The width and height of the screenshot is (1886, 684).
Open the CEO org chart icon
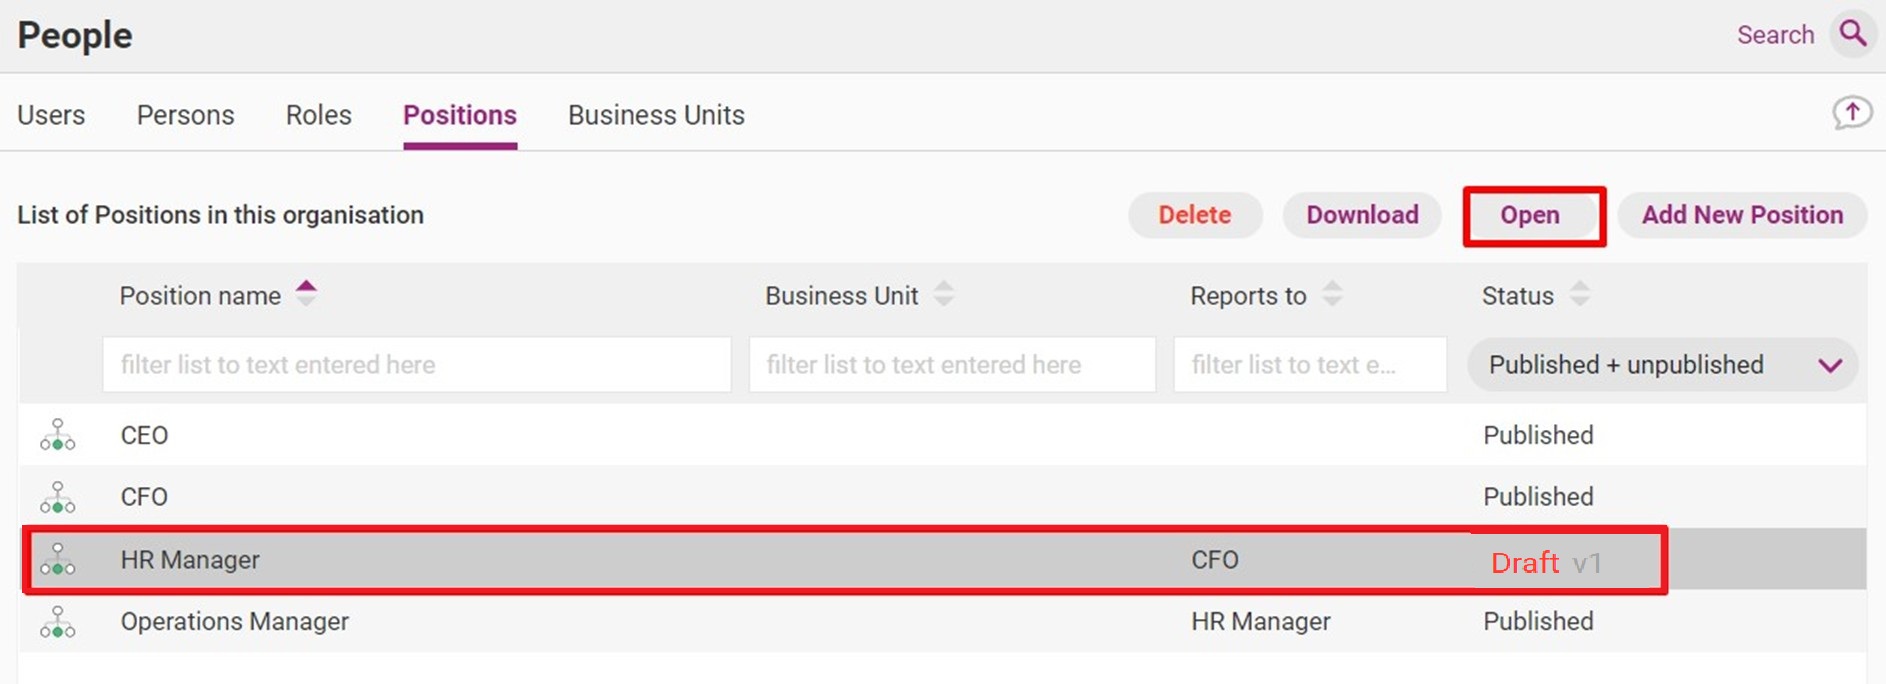pyautogui.click(x=58, y=435)
